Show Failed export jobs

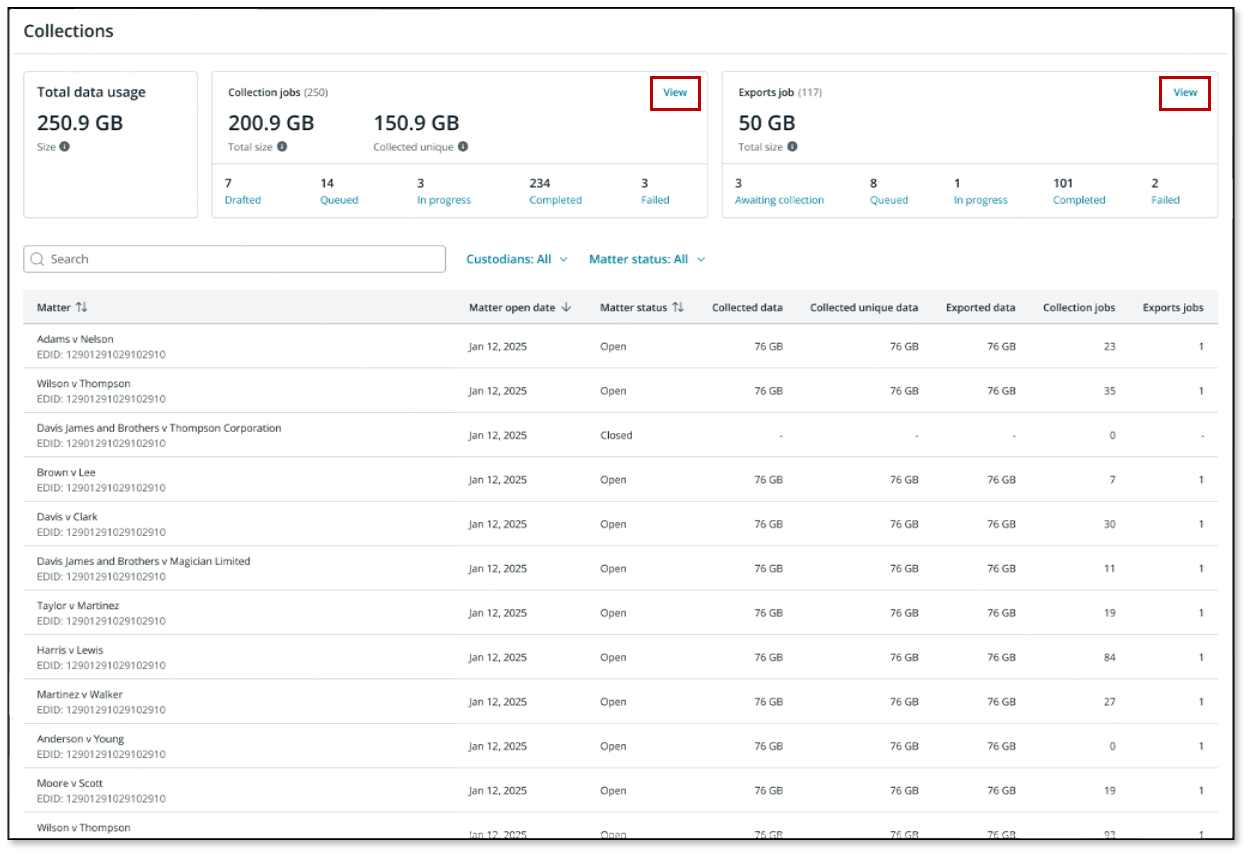[1165, 200]
